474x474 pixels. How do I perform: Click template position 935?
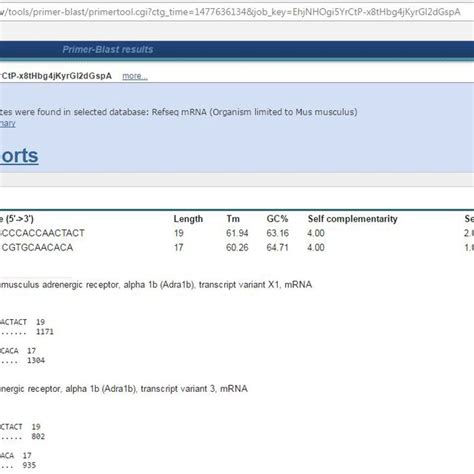pyautogui.click(x=29, y=465)
